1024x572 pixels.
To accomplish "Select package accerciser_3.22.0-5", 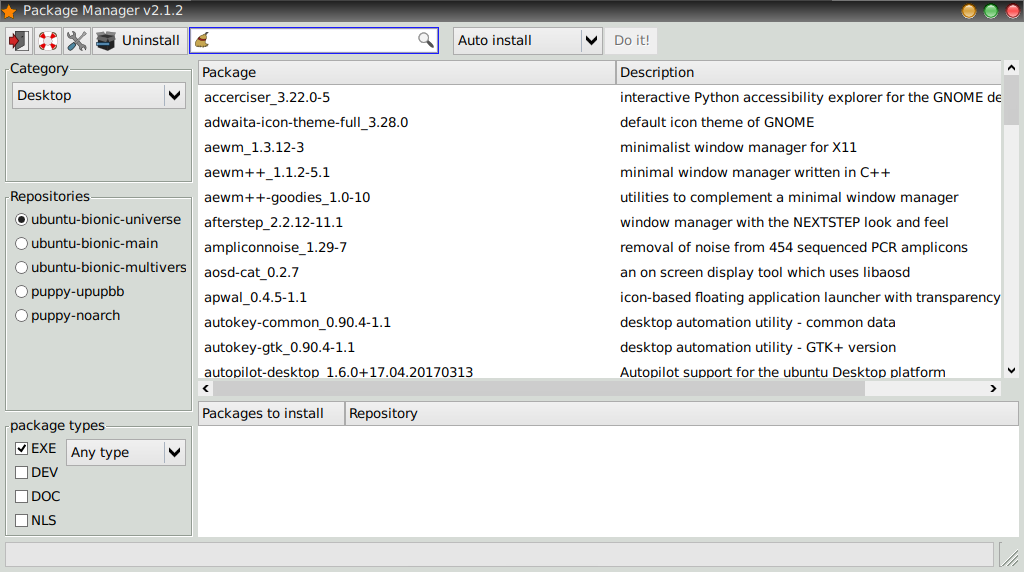I will point(267,97).
